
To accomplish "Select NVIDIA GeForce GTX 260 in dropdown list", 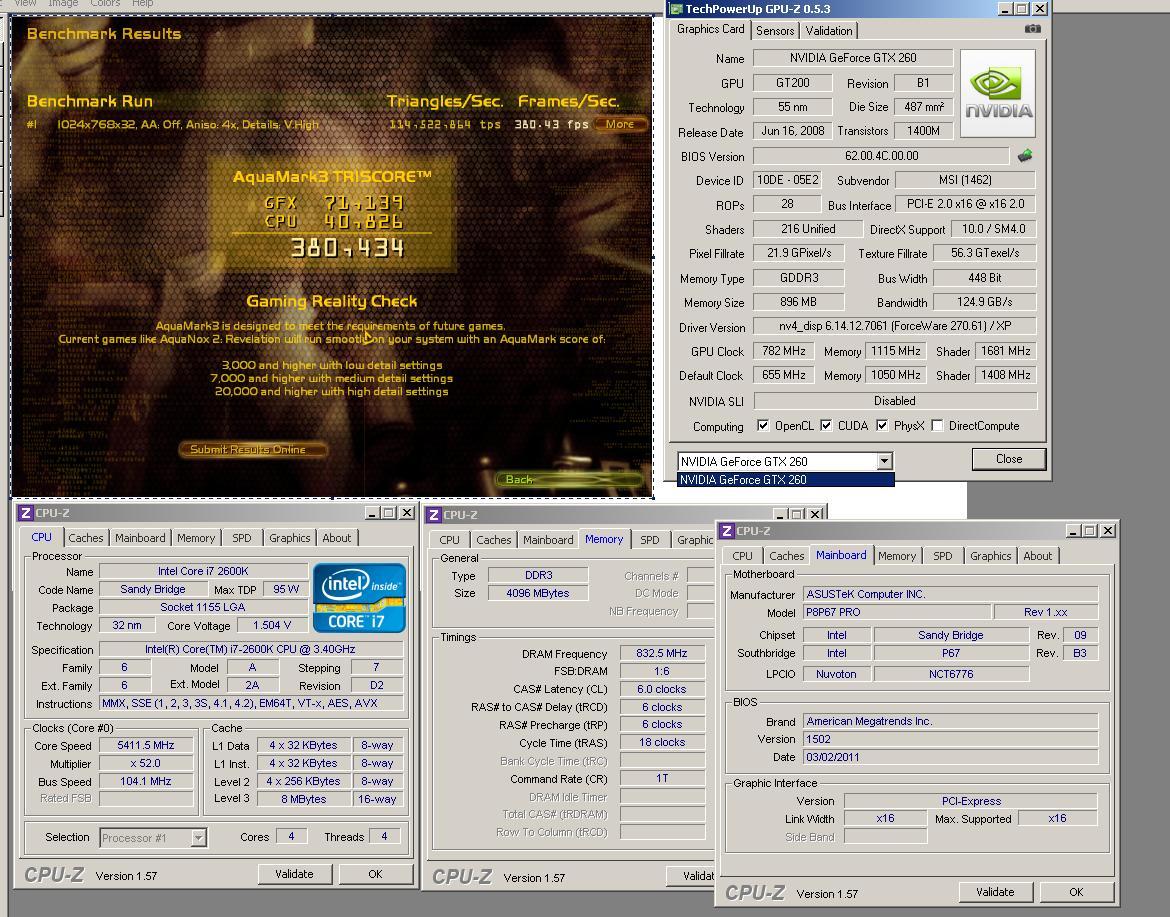I will pos(785,480).
